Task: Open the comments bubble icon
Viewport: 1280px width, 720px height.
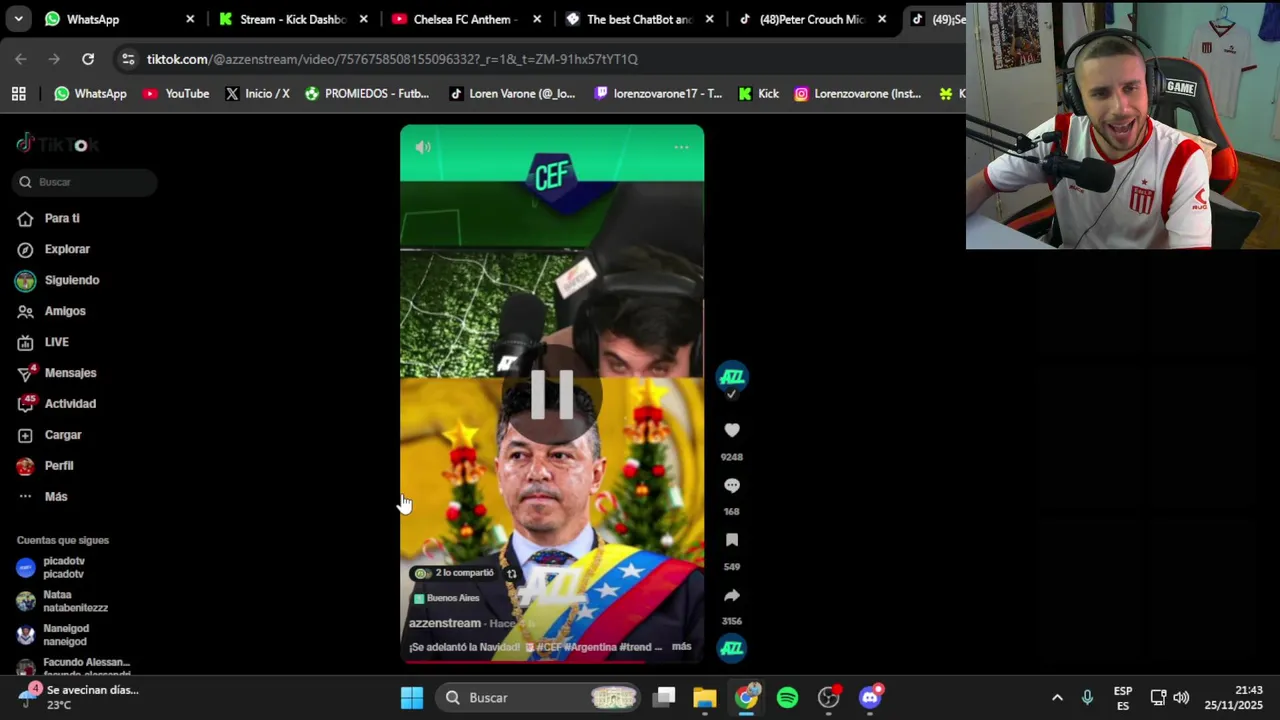Action: 732,485
